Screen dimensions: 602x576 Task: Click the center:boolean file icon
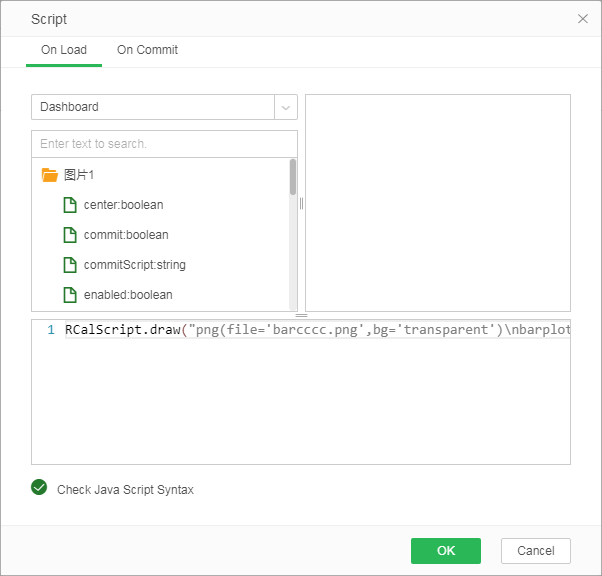coord(70,205)
